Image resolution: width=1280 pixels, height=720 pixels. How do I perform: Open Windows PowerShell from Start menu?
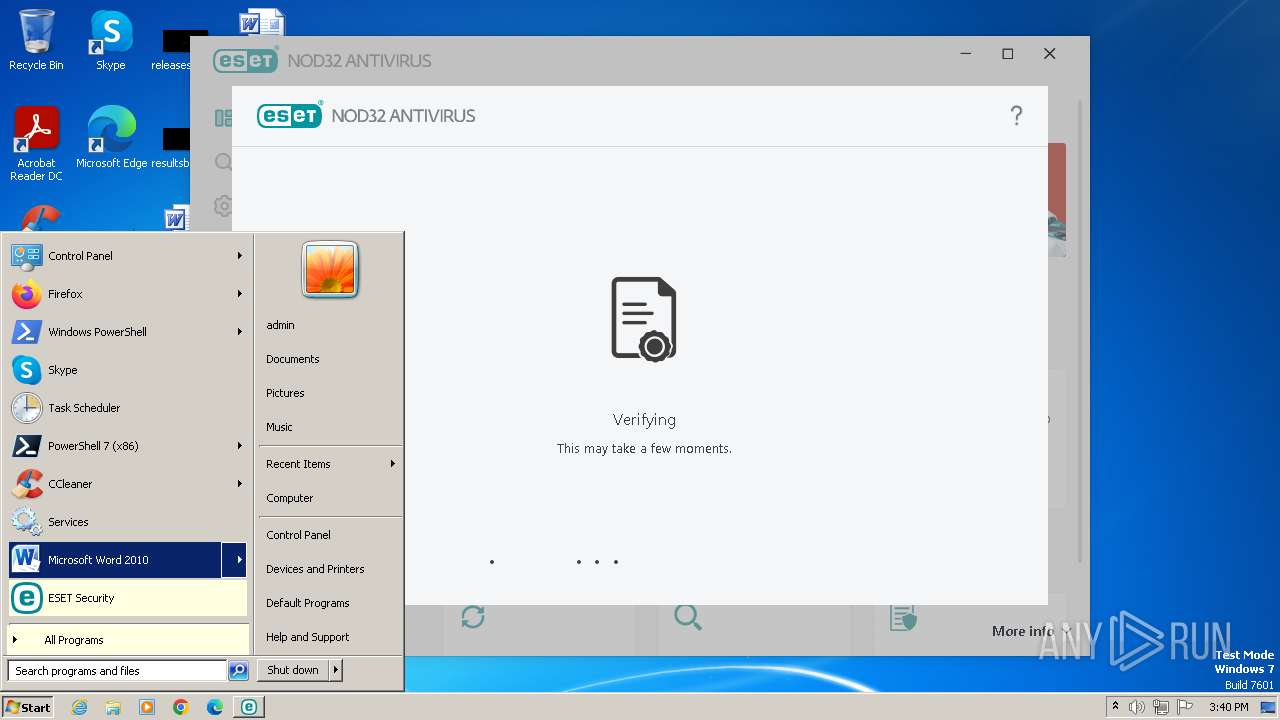click(128, 332)
